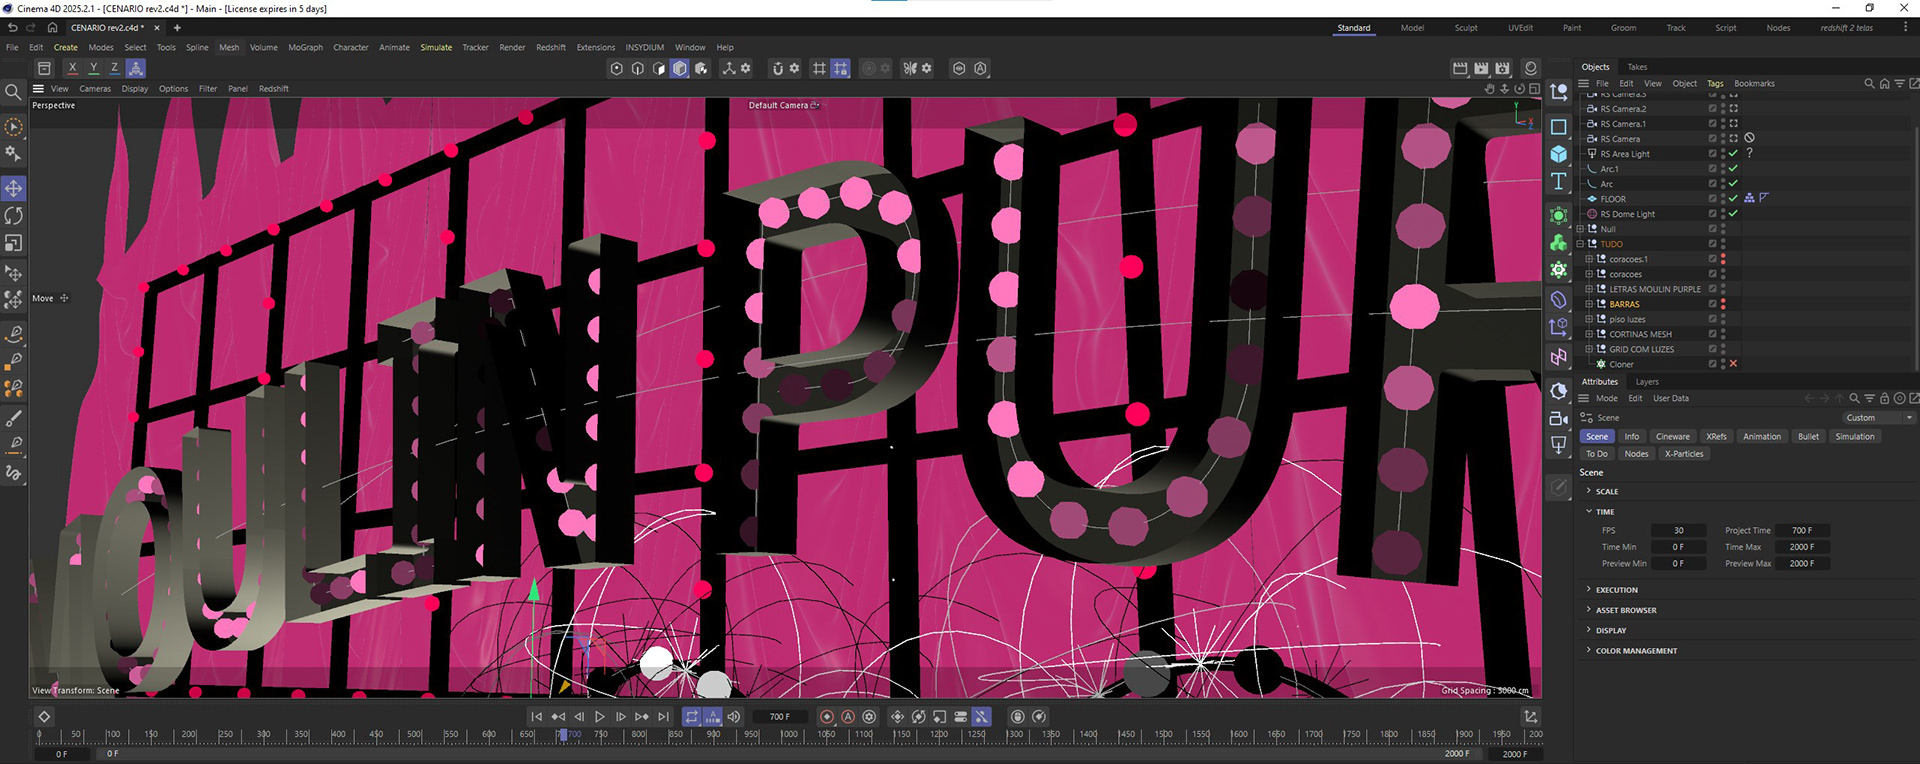Click the Record Active Objects button
Image resolution: width=1920 pixels, height=764 pixels.
[827, 717]
